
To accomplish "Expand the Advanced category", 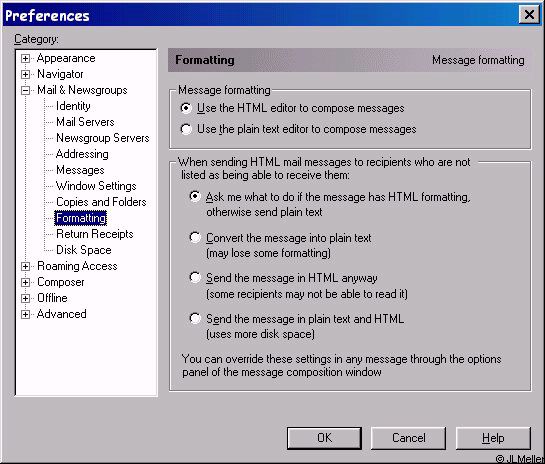I will pos(25,315).
